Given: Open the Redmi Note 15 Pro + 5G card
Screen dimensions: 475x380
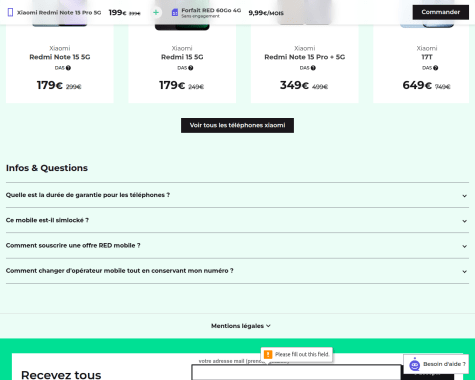Looking at the screenshot, I should click(x=305, y=63).
